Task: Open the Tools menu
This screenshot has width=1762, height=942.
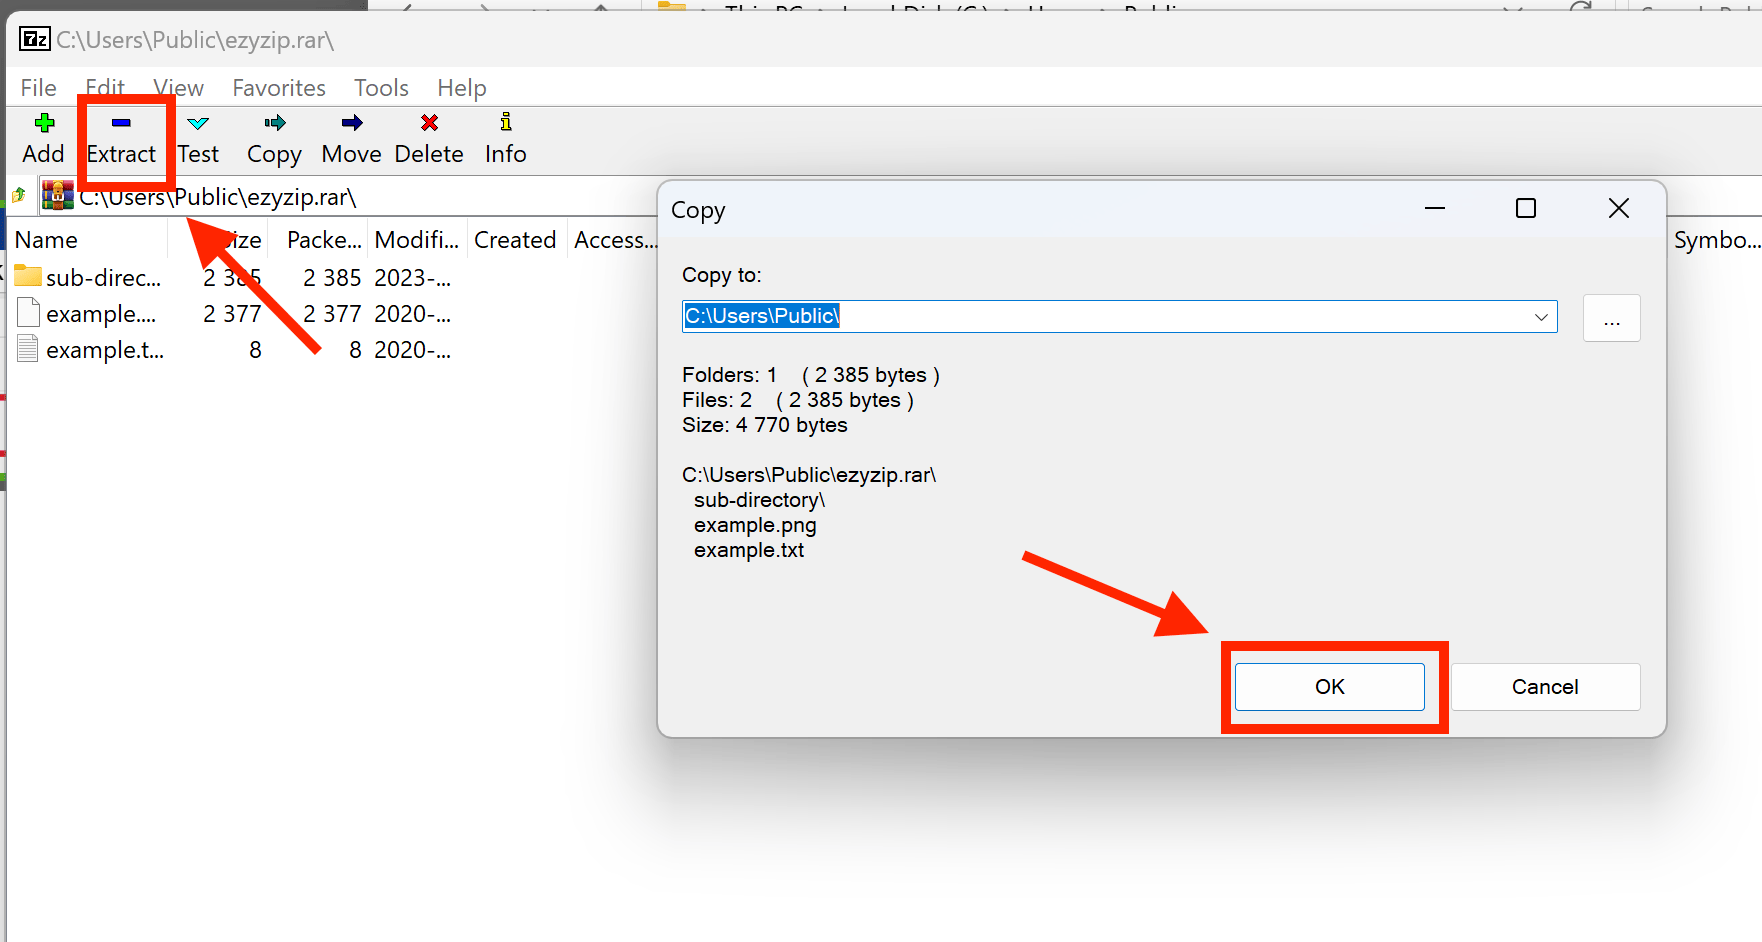Action: pyautogui.click(x=381, y=88)
